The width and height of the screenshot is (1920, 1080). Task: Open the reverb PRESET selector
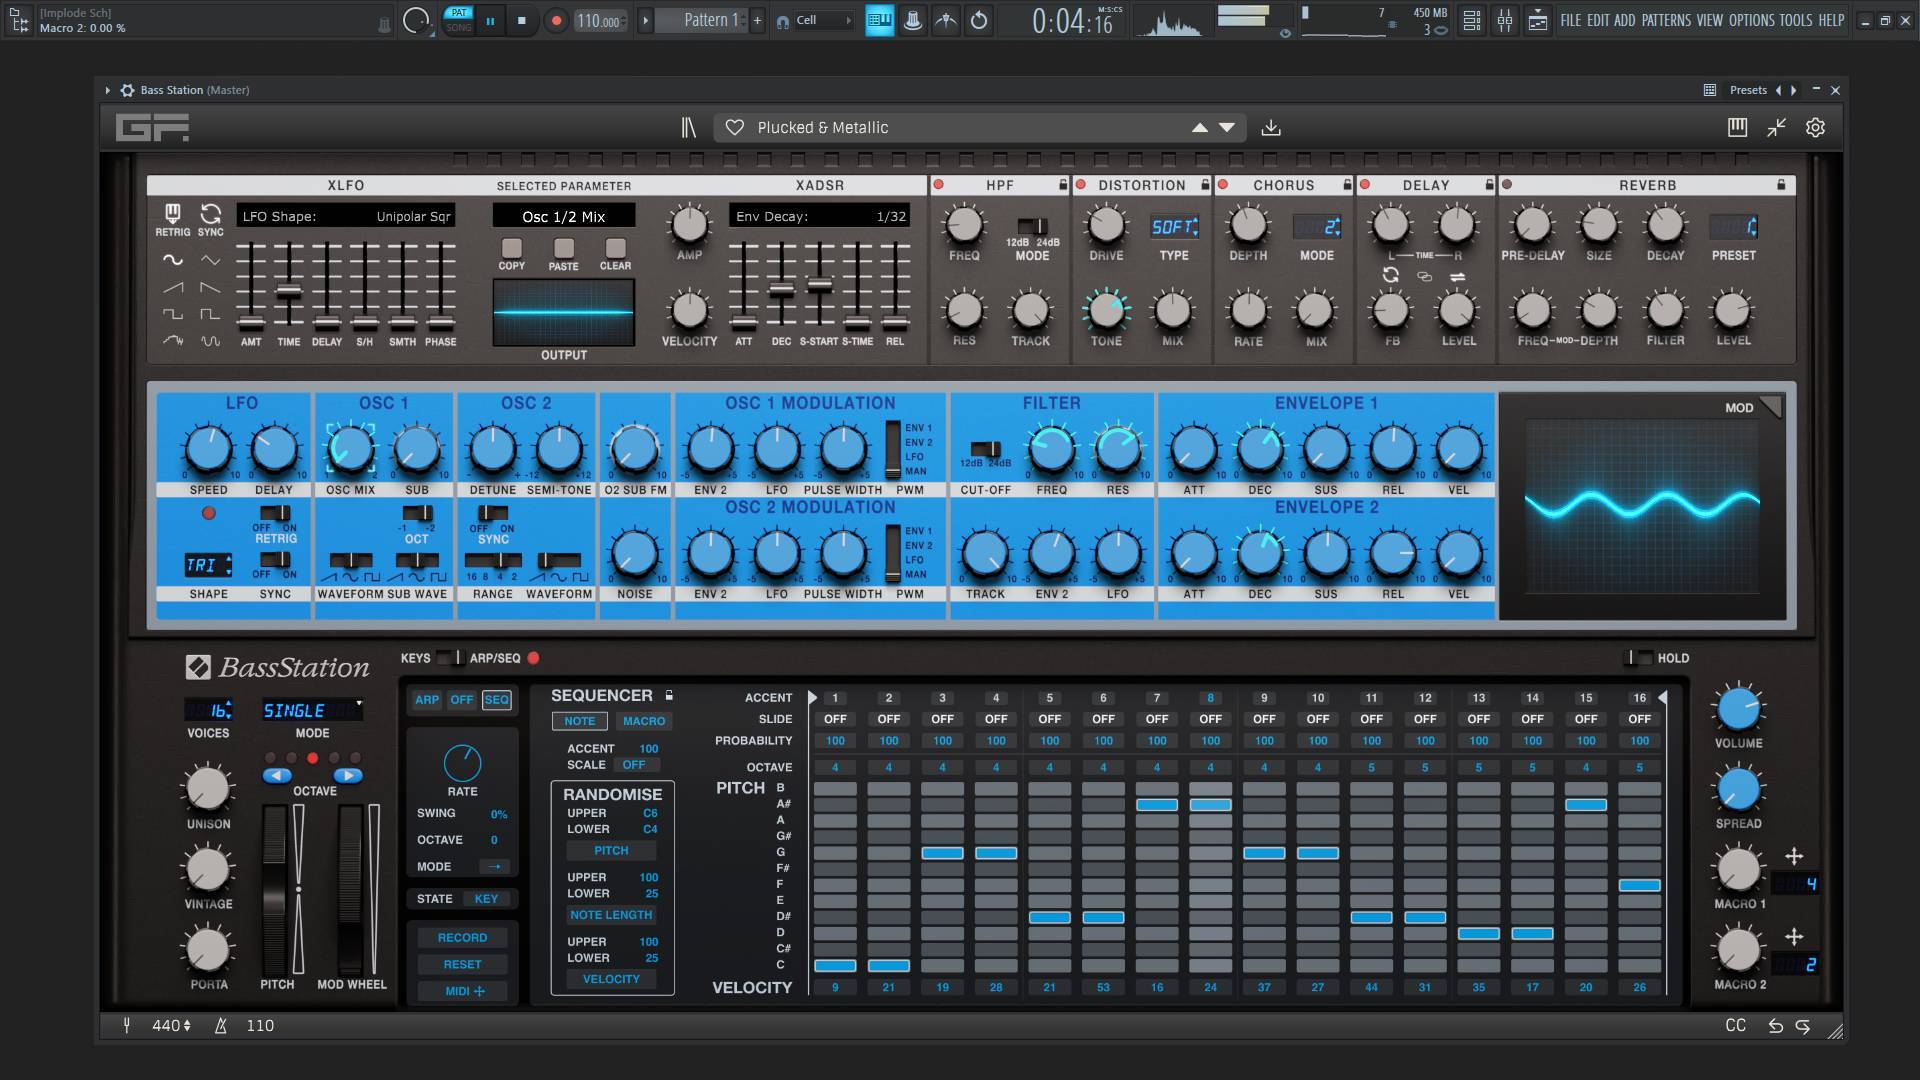click(x=1733, y=227)
